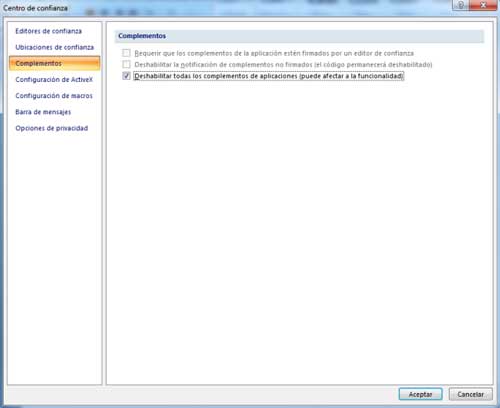The width and height of the screenshot is (500, 408).
Task: Click the Aceptar button
Action: (420, 394)
